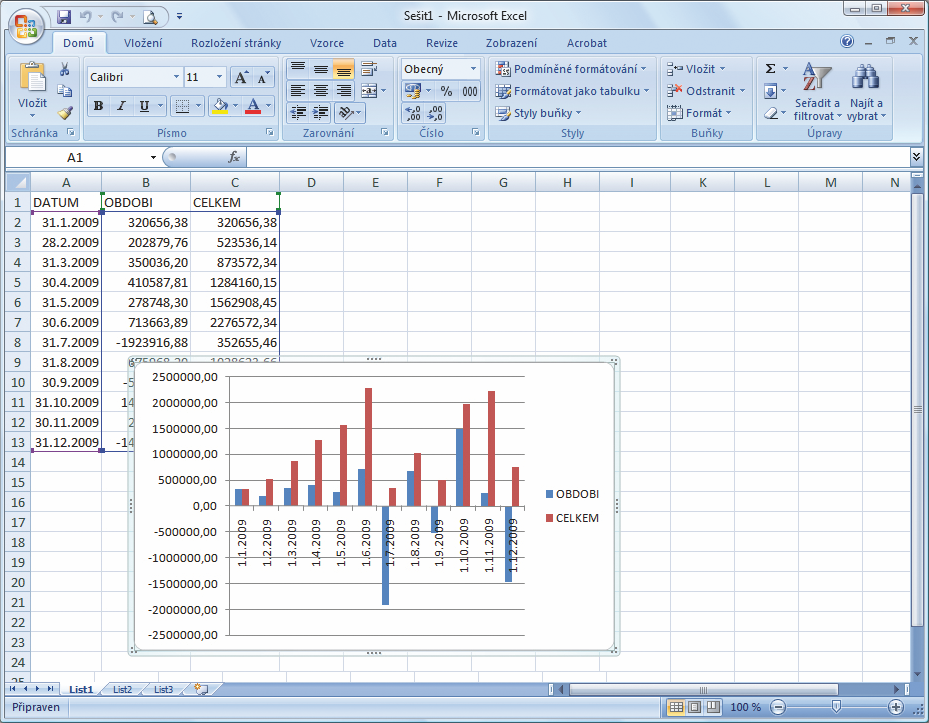Open the Help question mark

coord(847,41)
